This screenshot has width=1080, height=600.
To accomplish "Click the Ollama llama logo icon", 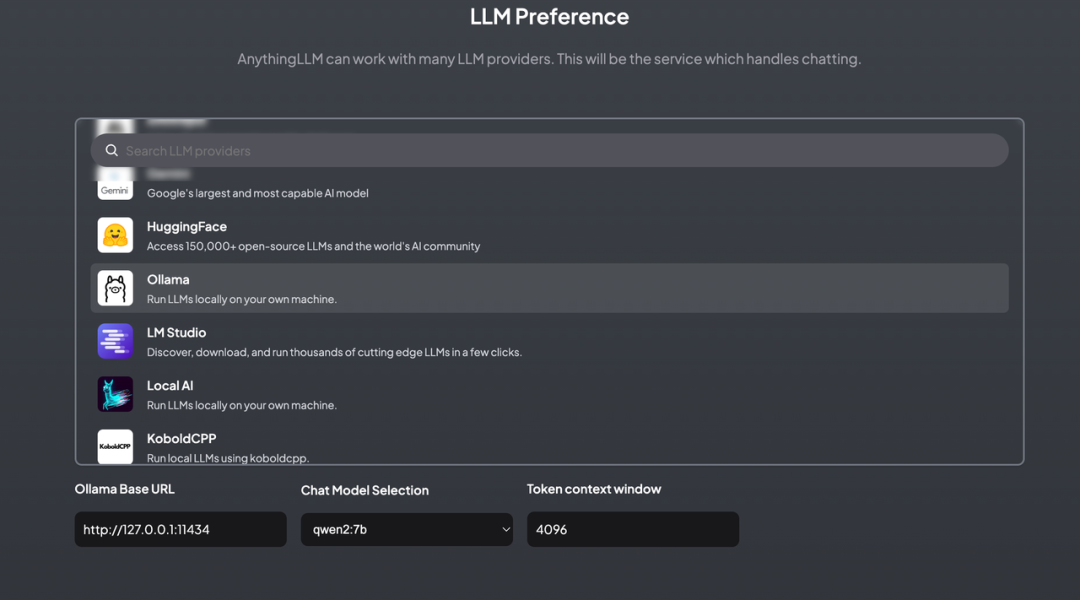I will tap(115, 288).
